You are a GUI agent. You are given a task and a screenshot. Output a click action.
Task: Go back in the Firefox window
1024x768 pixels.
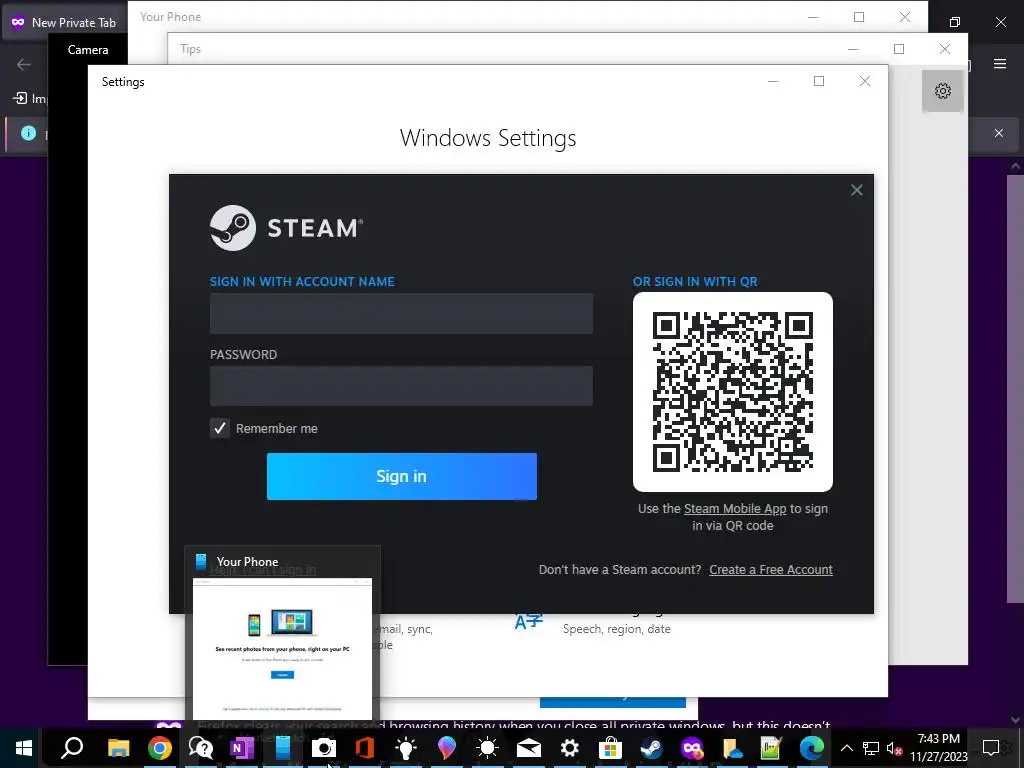click(x=24, y=64)
